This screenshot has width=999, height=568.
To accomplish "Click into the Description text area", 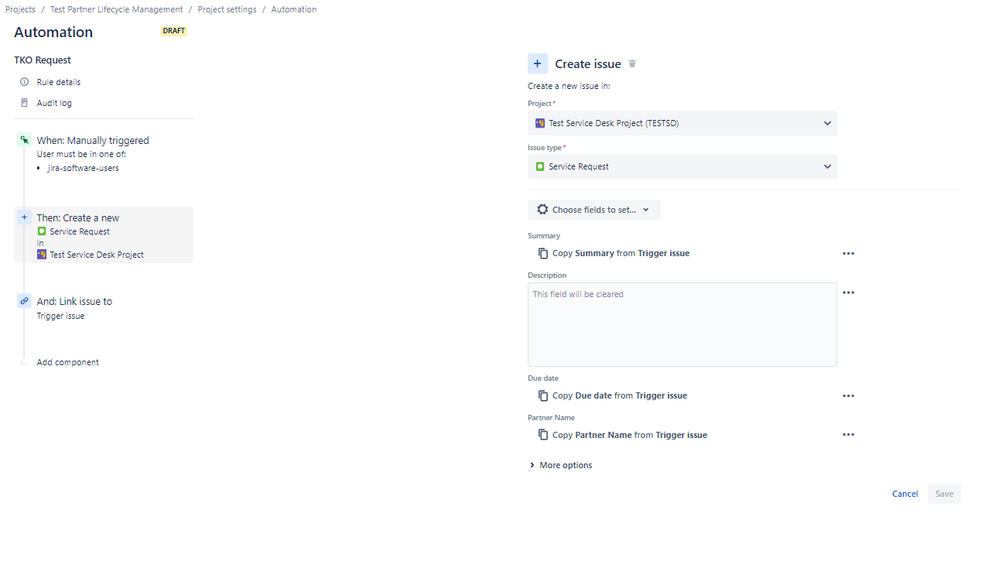I will [682, 325].
